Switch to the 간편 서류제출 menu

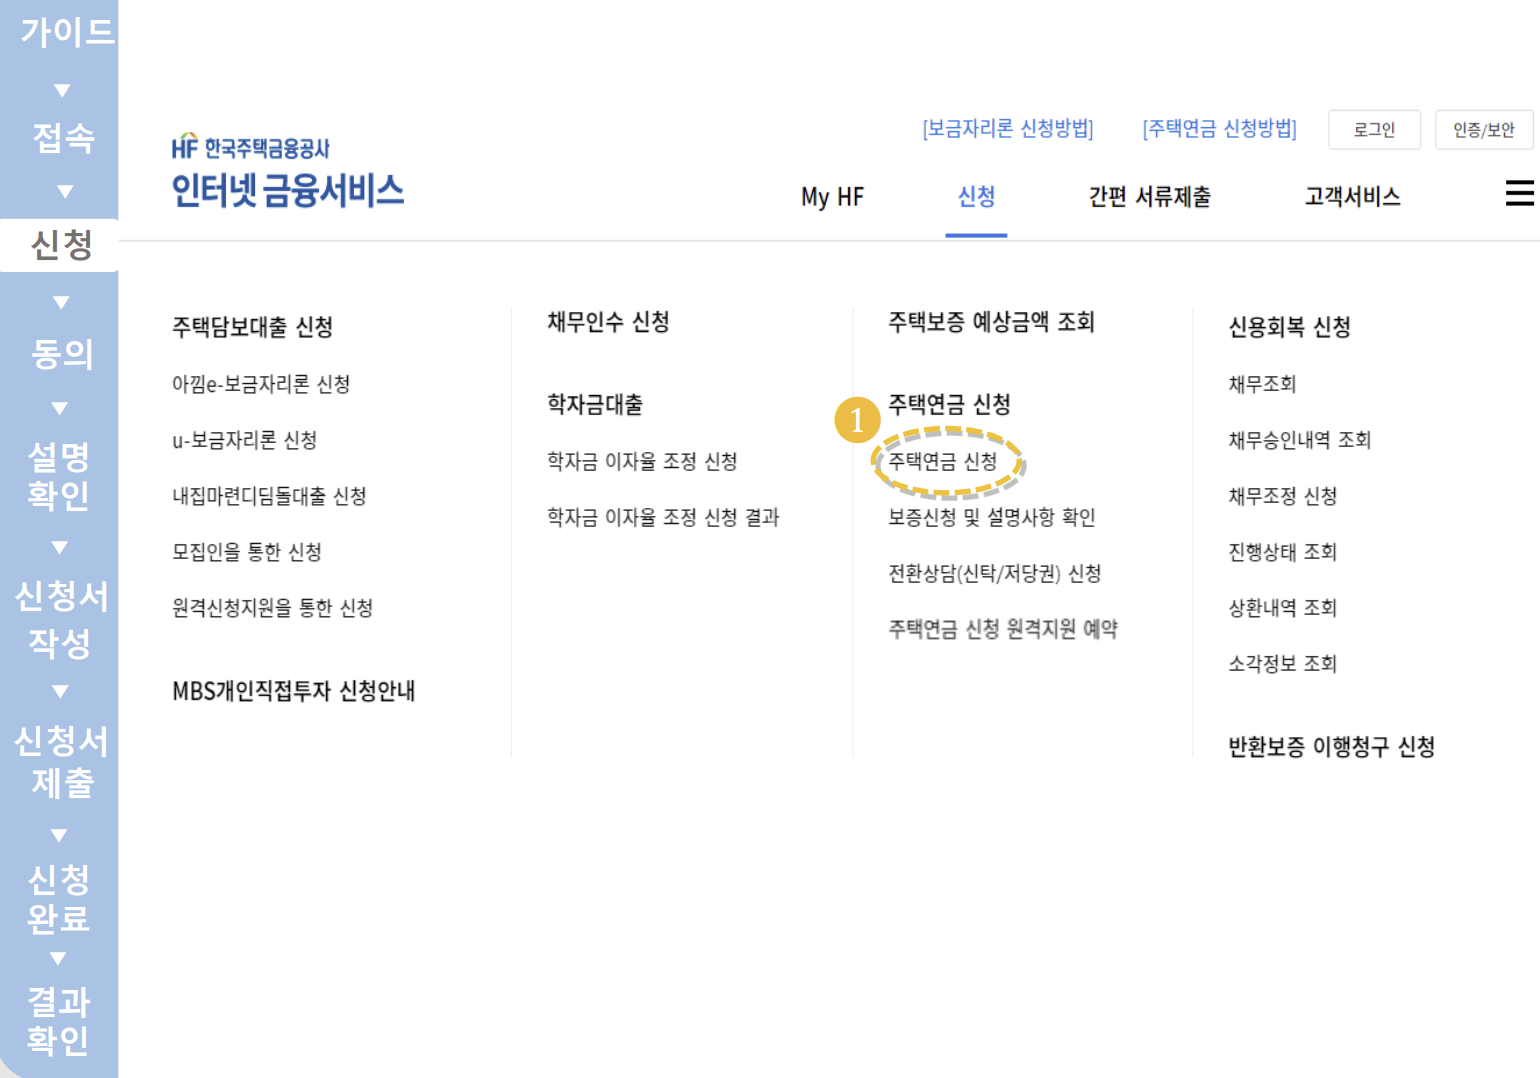(1150, 197)
